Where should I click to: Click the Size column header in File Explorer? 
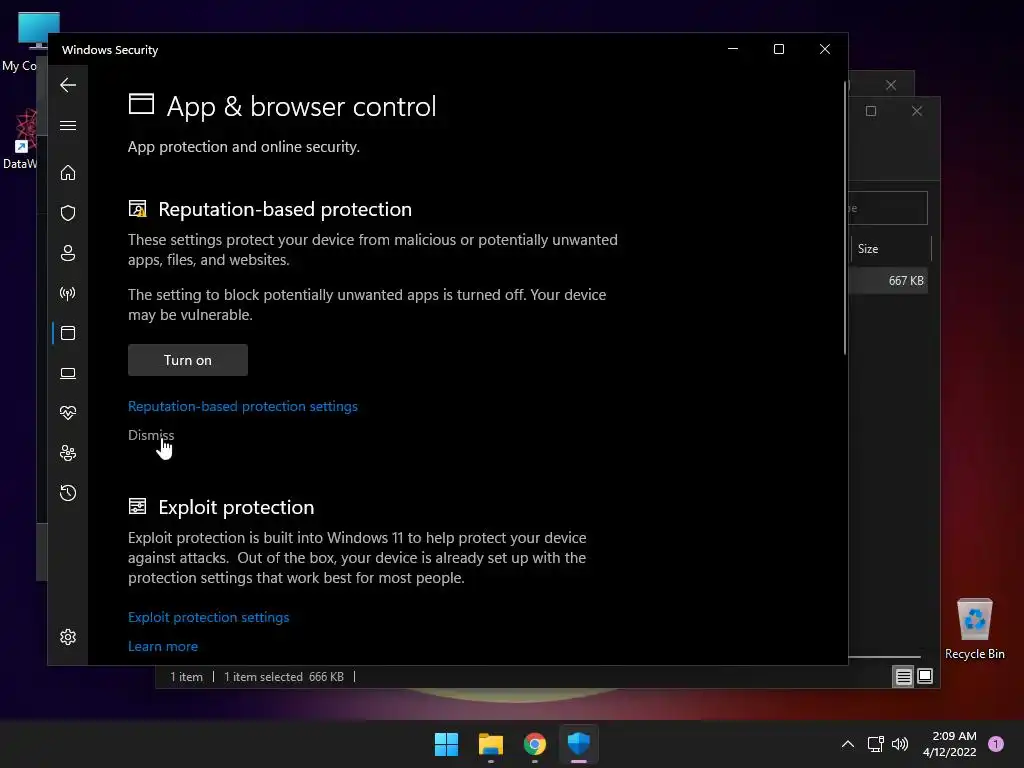tap(891, 249)
